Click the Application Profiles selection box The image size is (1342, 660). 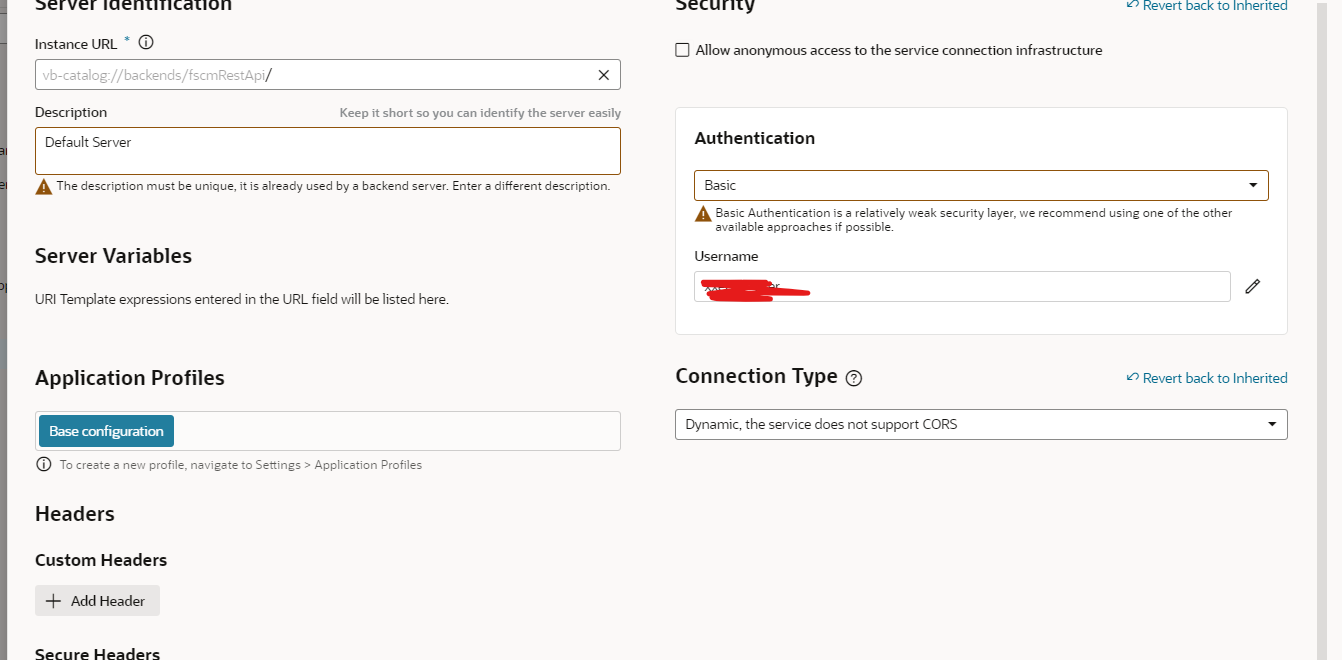pos(328,431)
